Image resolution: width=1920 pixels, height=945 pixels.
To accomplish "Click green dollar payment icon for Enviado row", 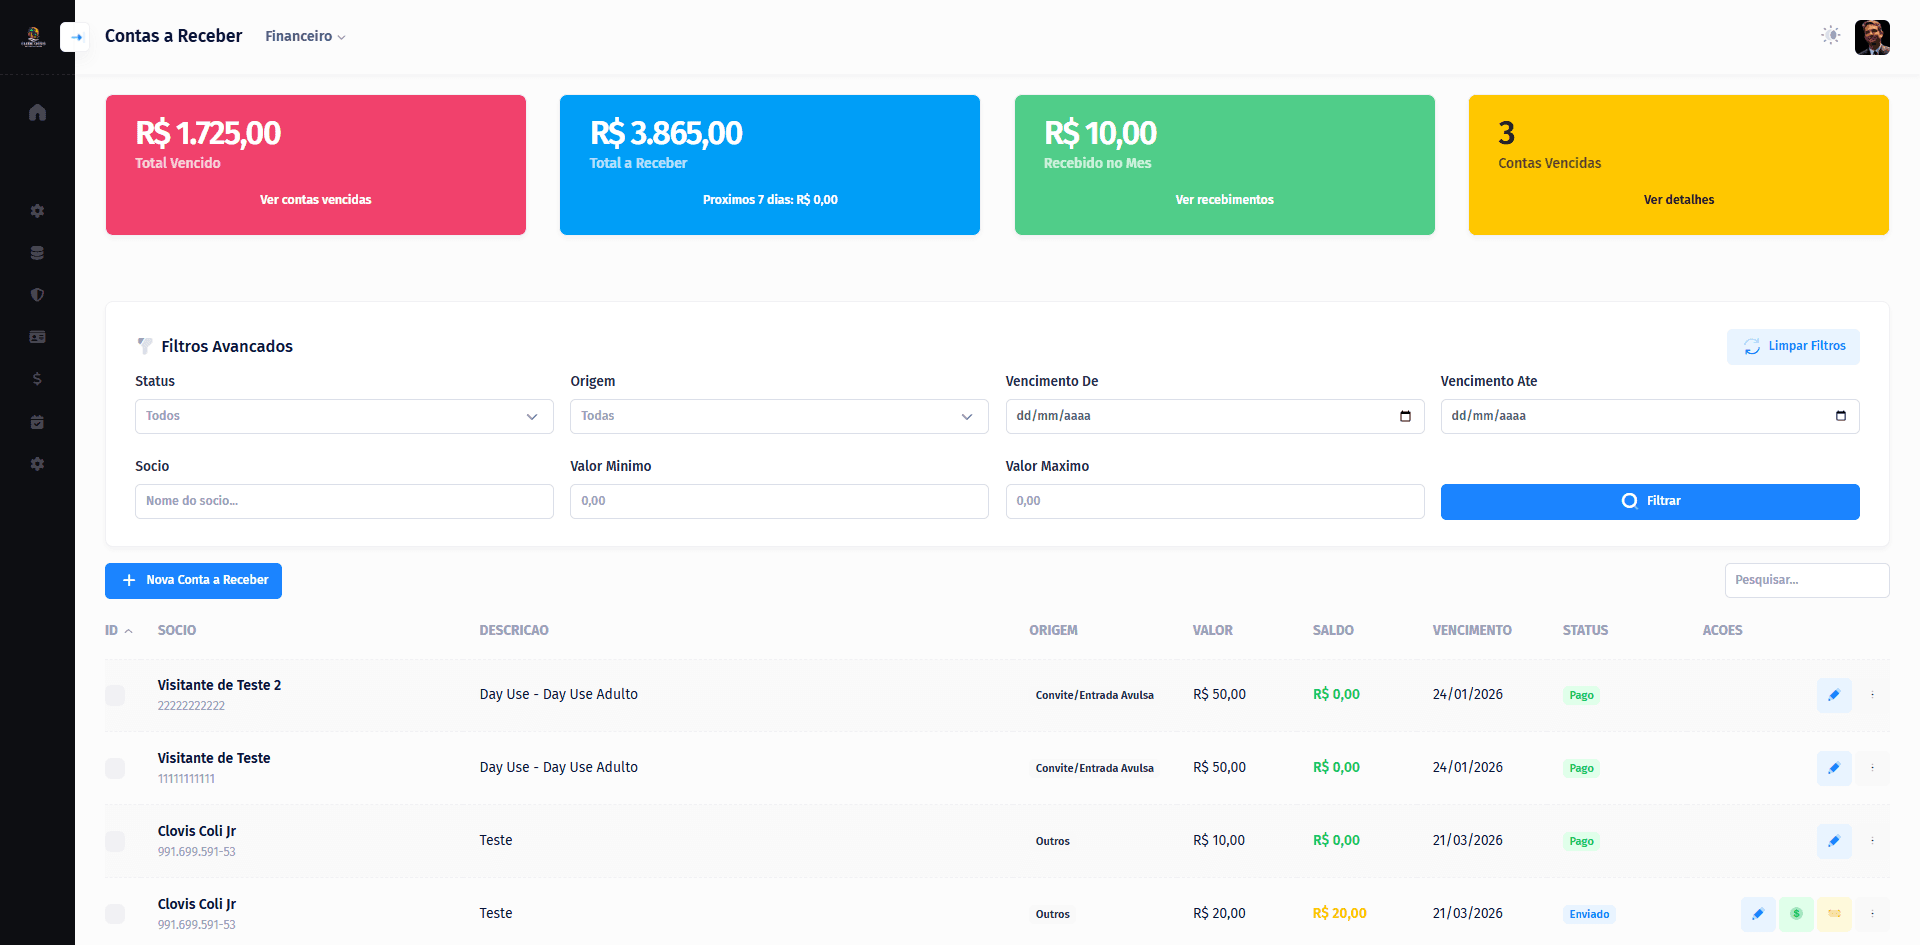I will 1796,914.
